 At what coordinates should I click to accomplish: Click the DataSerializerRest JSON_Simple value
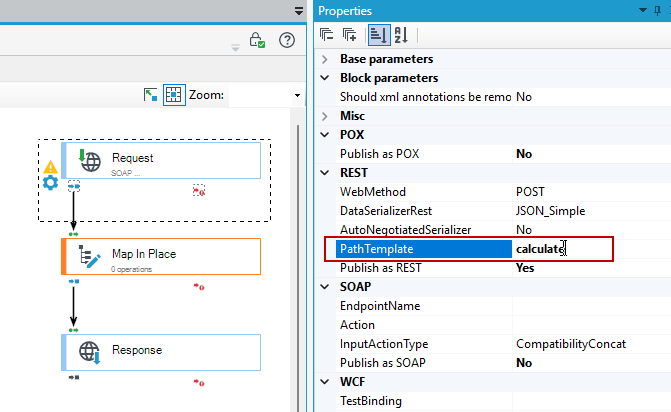click(x=550, y=211)
